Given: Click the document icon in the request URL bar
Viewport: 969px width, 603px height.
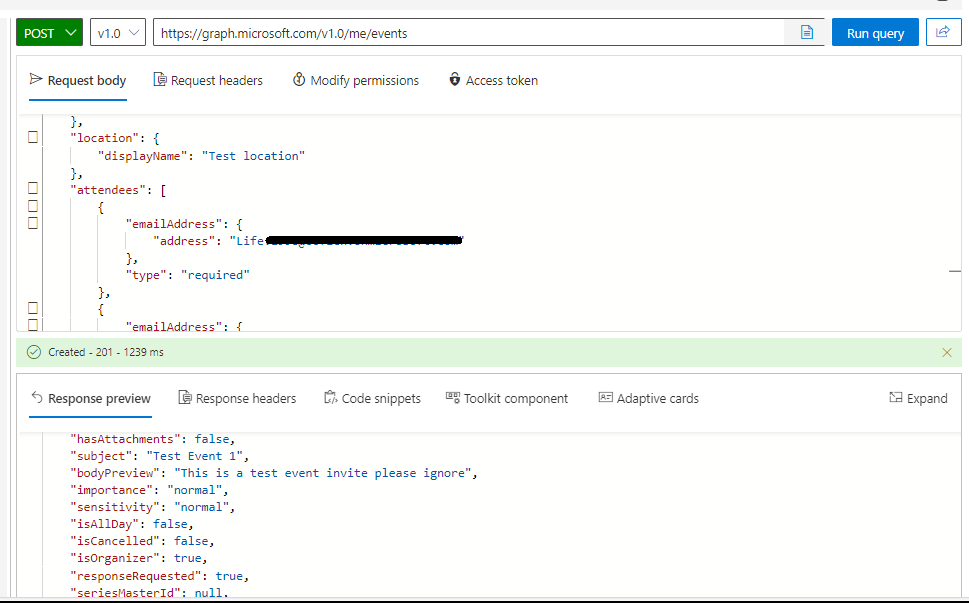Looking at the screenshot, I should click(x=805, y=31).
